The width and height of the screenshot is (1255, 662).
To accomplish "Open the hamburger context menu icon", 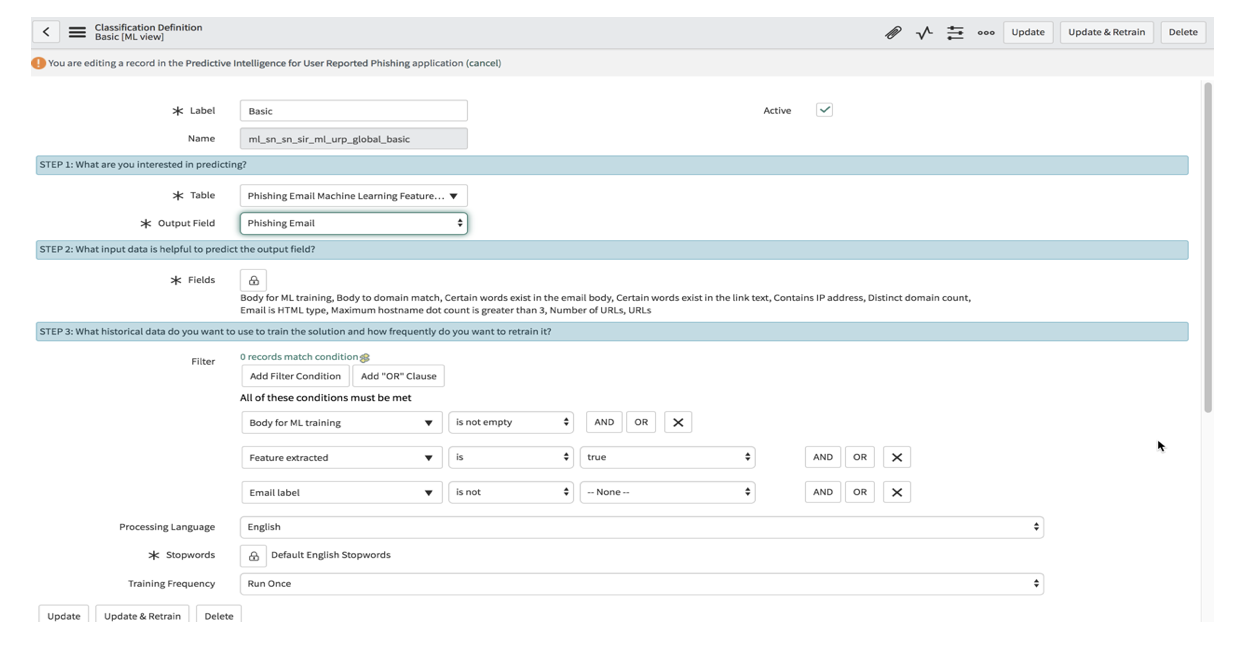I will [77, 32].
